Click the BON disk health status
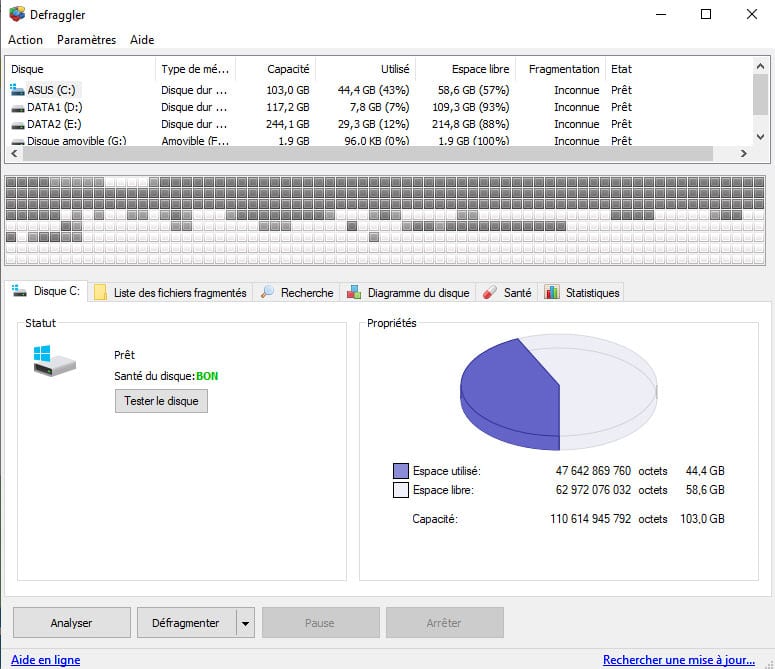Viewport: 775px width, 669px height. coord(207,376)
